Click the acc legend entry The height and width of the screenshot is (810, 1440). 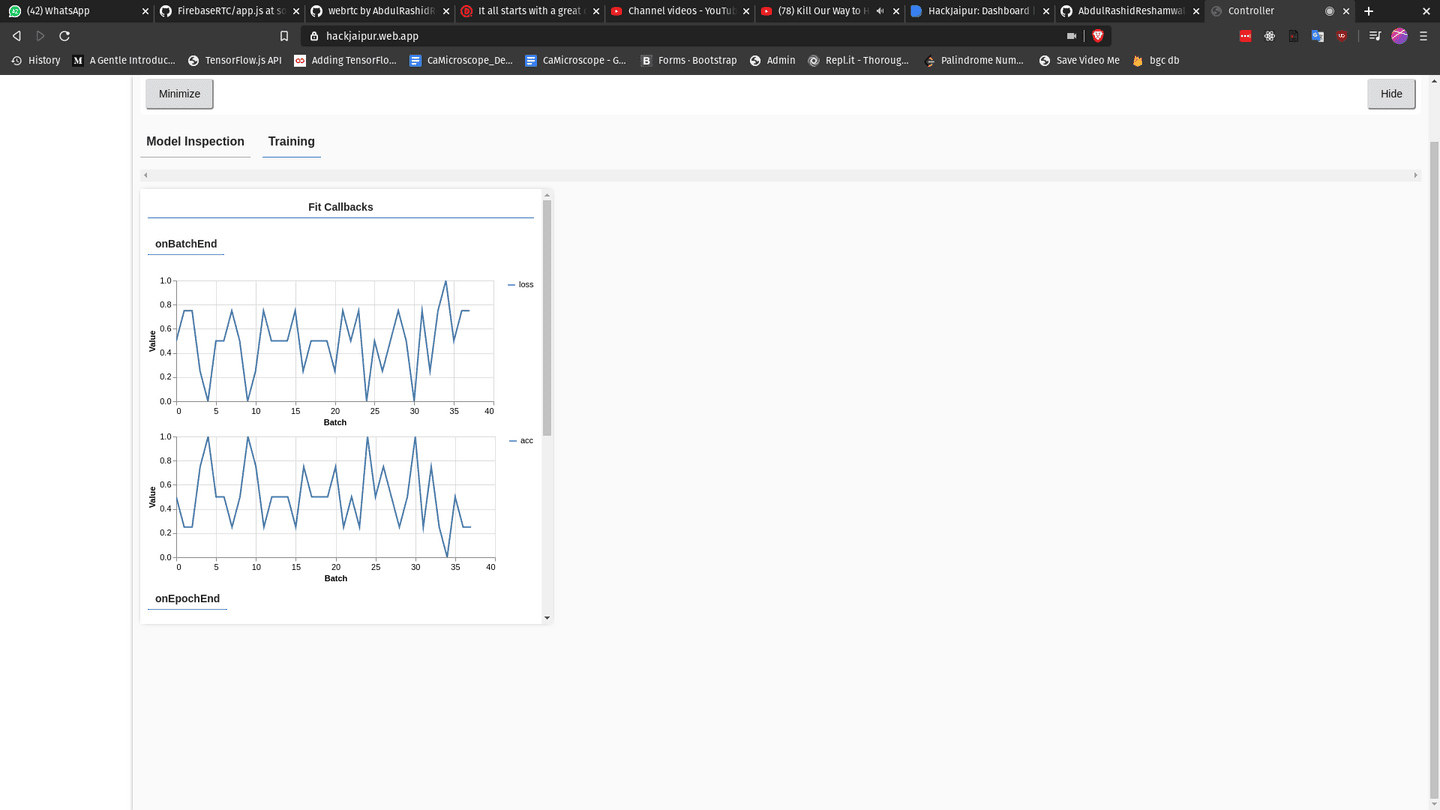coord(521,441)
